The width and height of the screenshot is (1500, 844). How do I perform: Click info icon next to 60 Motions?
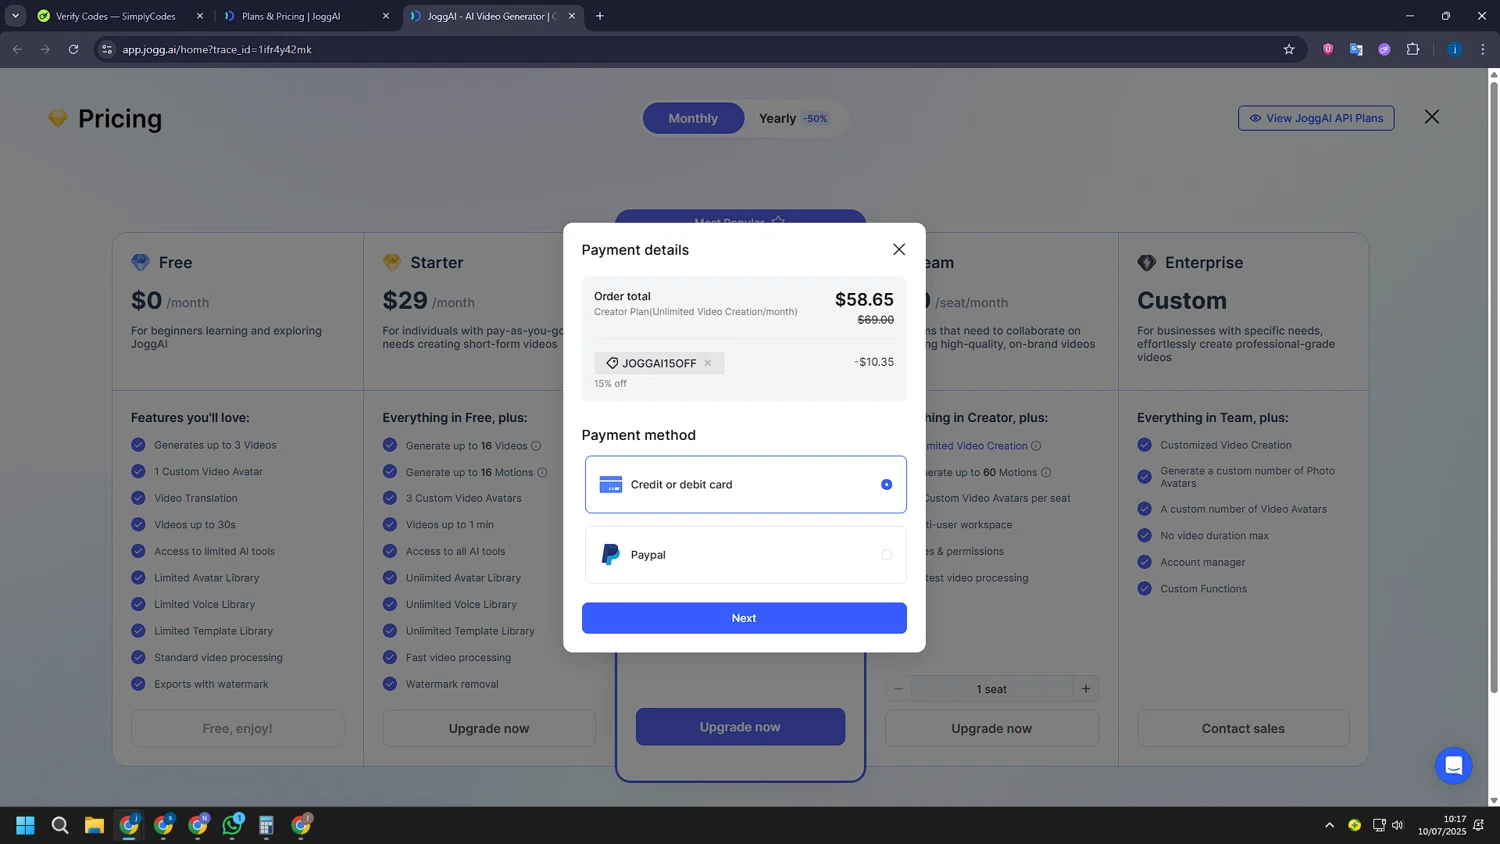click(x=1046, y=472)
